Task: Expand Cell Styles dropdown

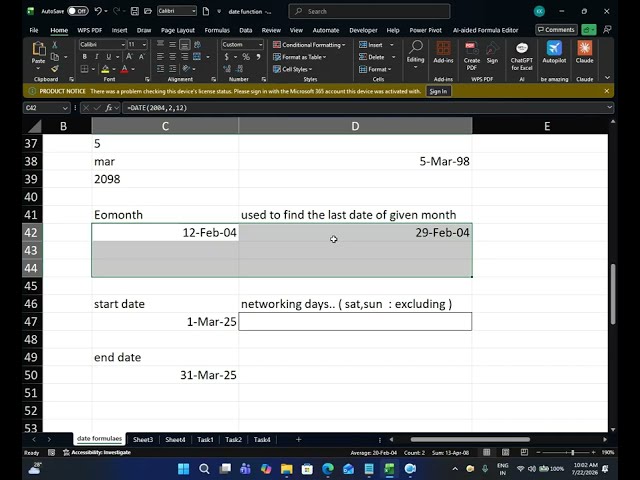Action: point(292,69)
